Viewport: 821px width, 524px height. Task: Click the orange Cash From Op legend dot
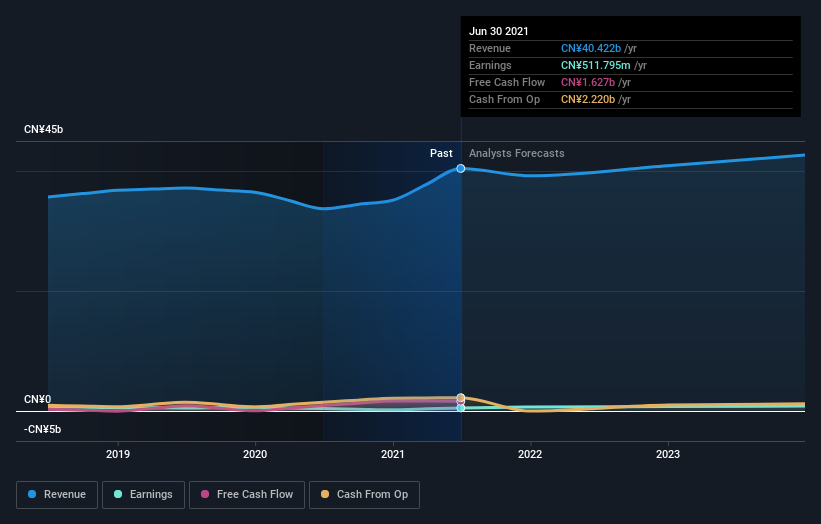[325, 494]
